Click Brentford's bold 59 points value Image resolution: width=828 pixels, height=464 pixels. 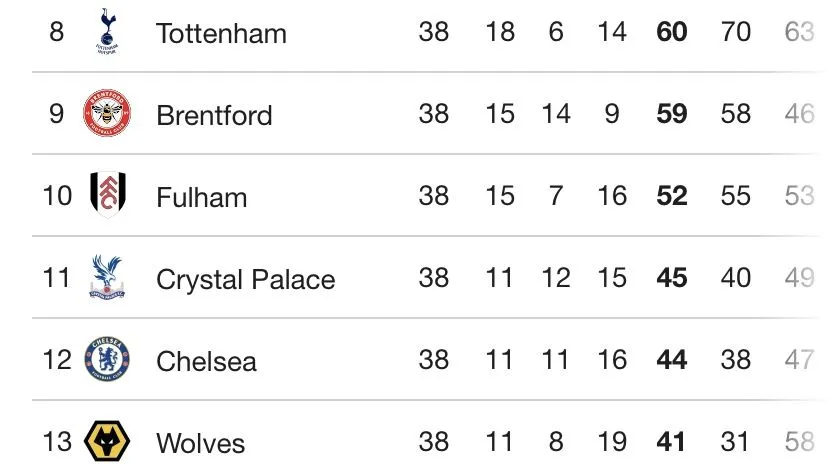[x=672, y=114]
